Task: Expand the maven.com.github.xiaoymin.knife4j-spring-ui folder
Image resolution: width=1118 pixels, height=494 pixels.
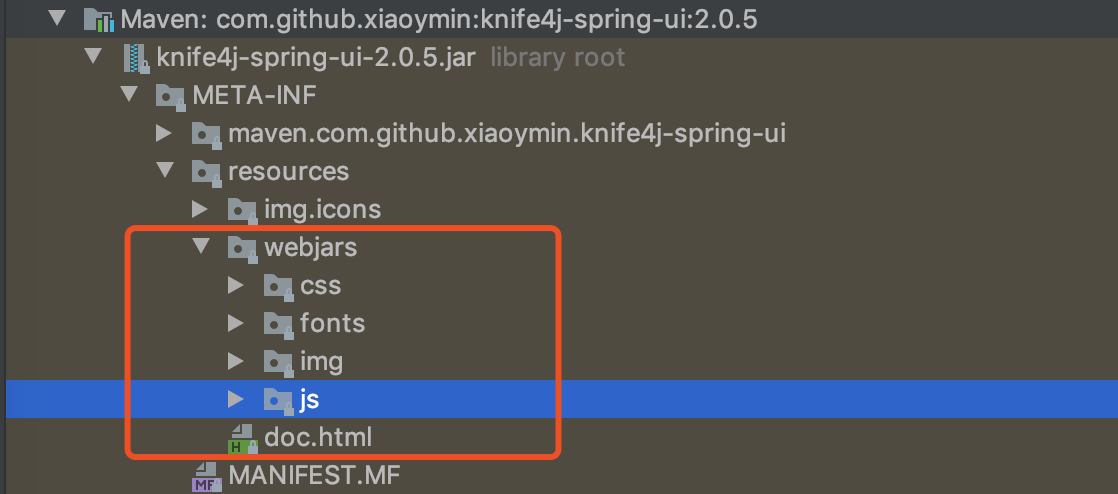Action: 164,134
